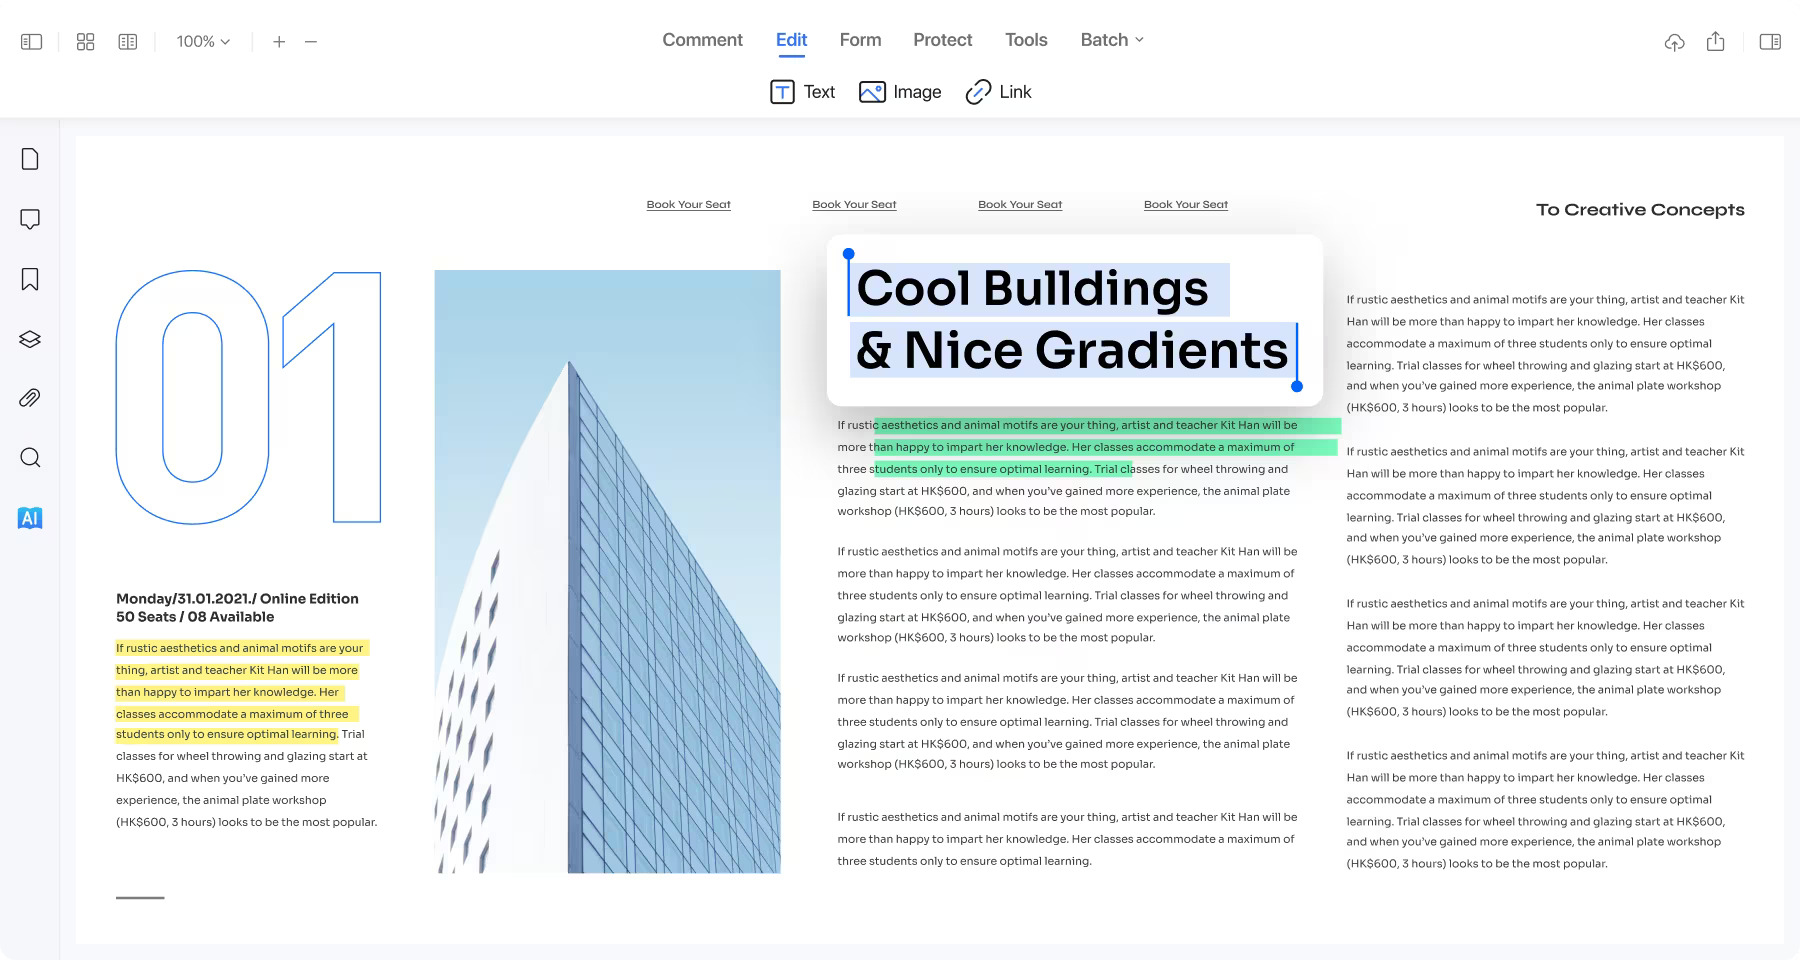This screenshot has height=960, width=1800.
Task: Open the pages panel in sidebar
Action: [30, 159]
